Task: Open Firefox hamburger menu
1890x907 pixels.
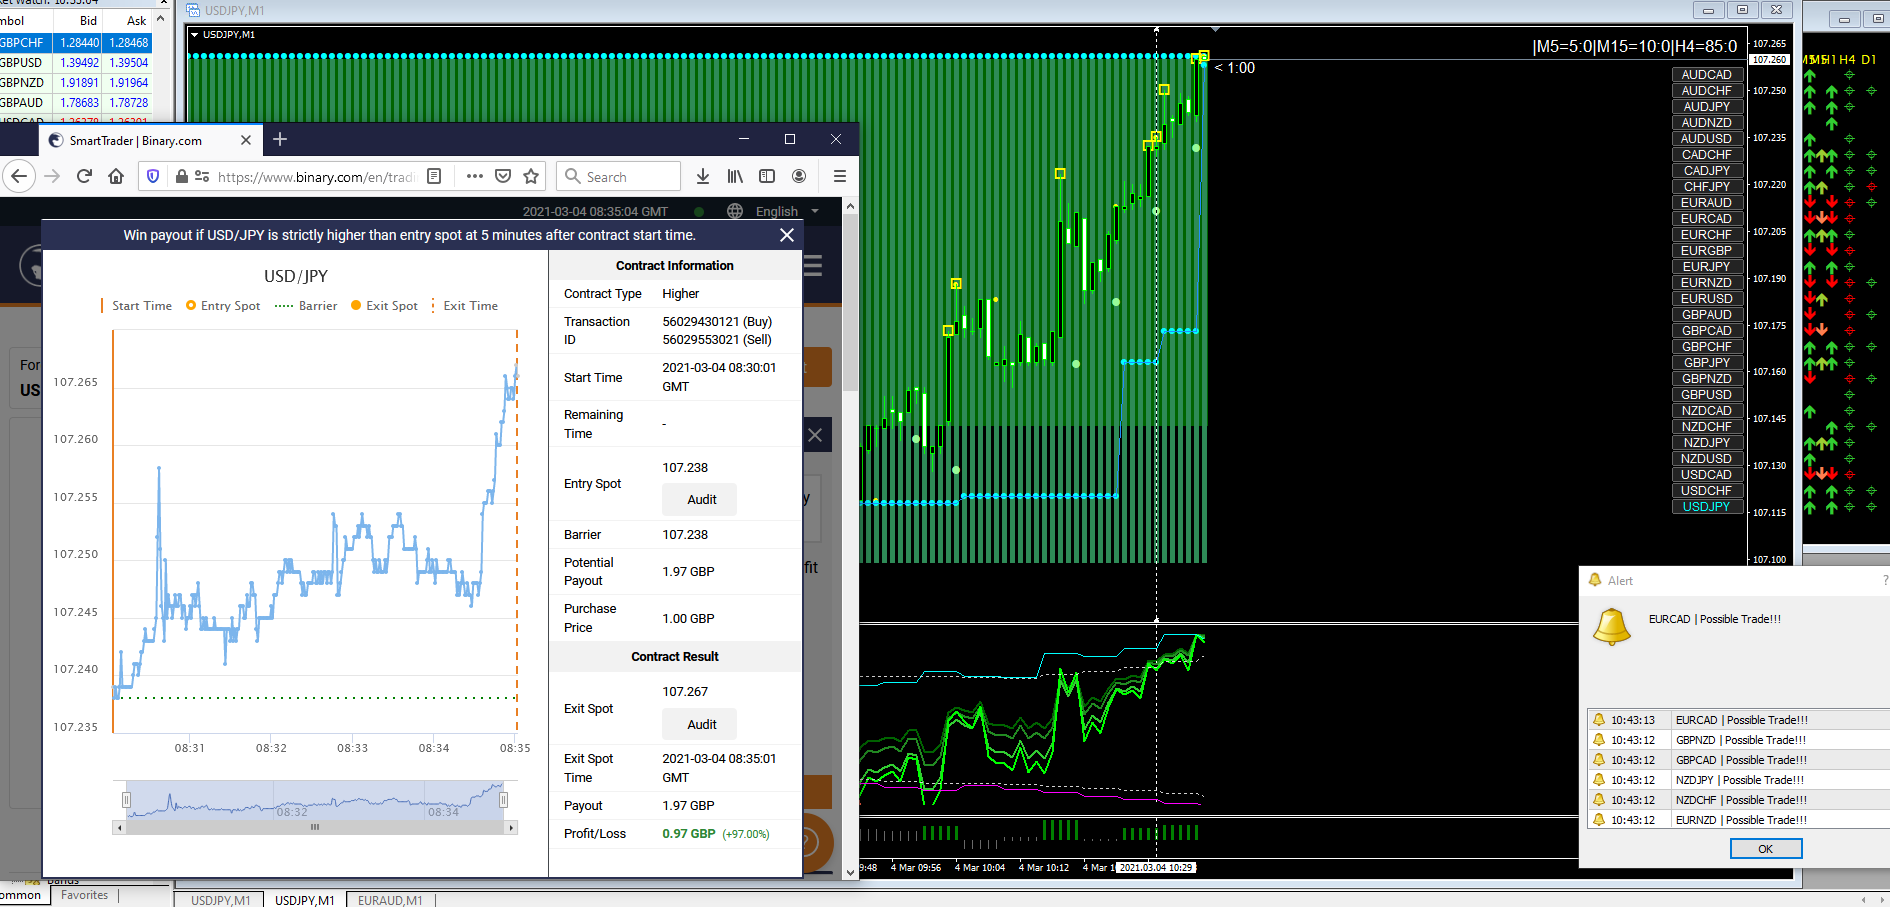Action: click(840, 176)
